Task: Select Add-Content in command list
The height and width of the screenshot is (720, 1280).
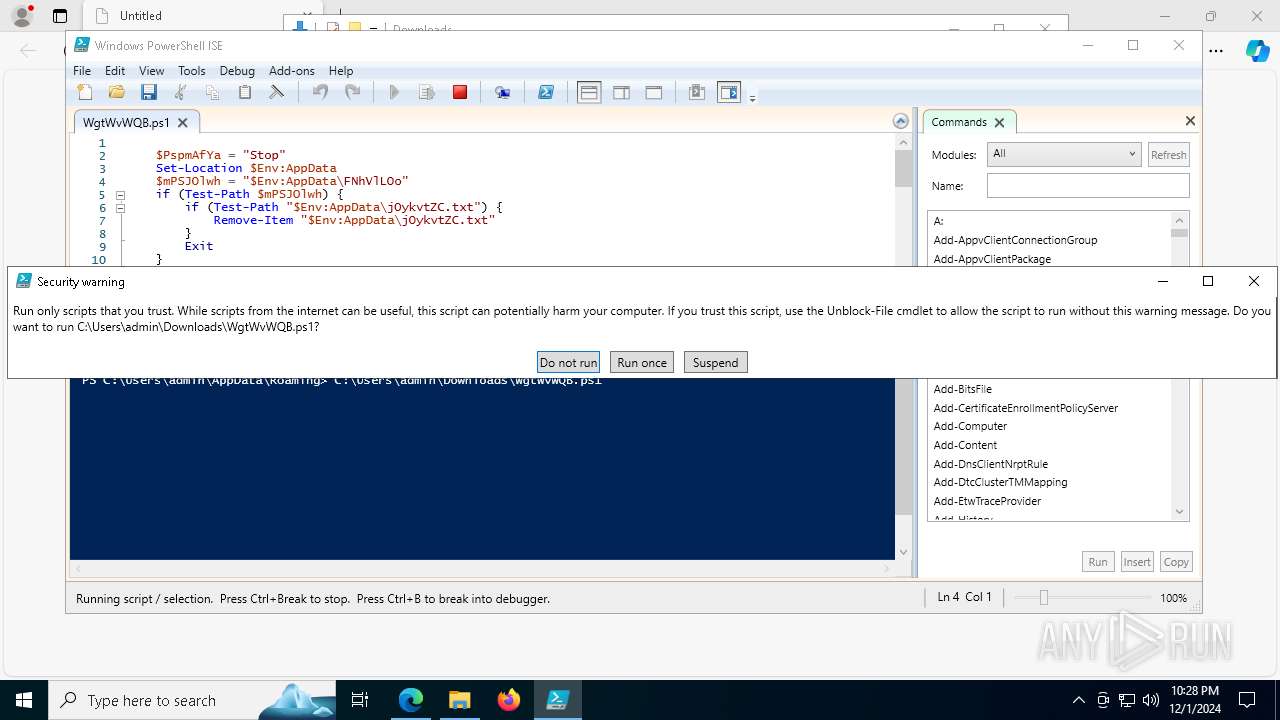Action: 965,445
